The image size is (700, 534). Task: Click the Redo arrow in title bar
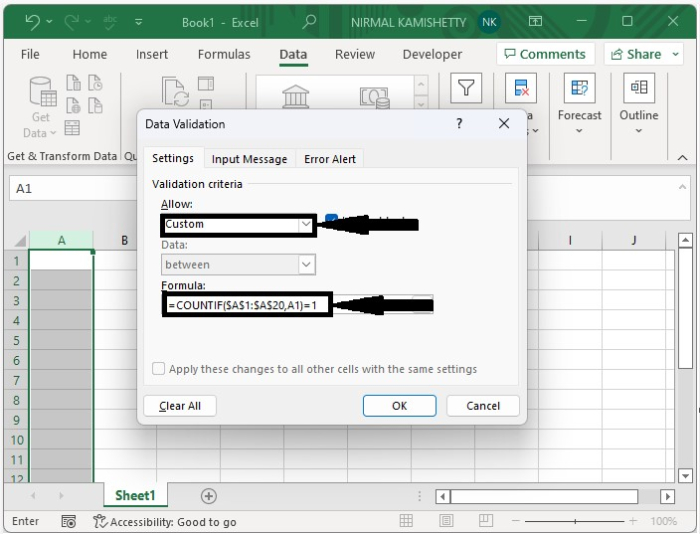tap(72, 22)
